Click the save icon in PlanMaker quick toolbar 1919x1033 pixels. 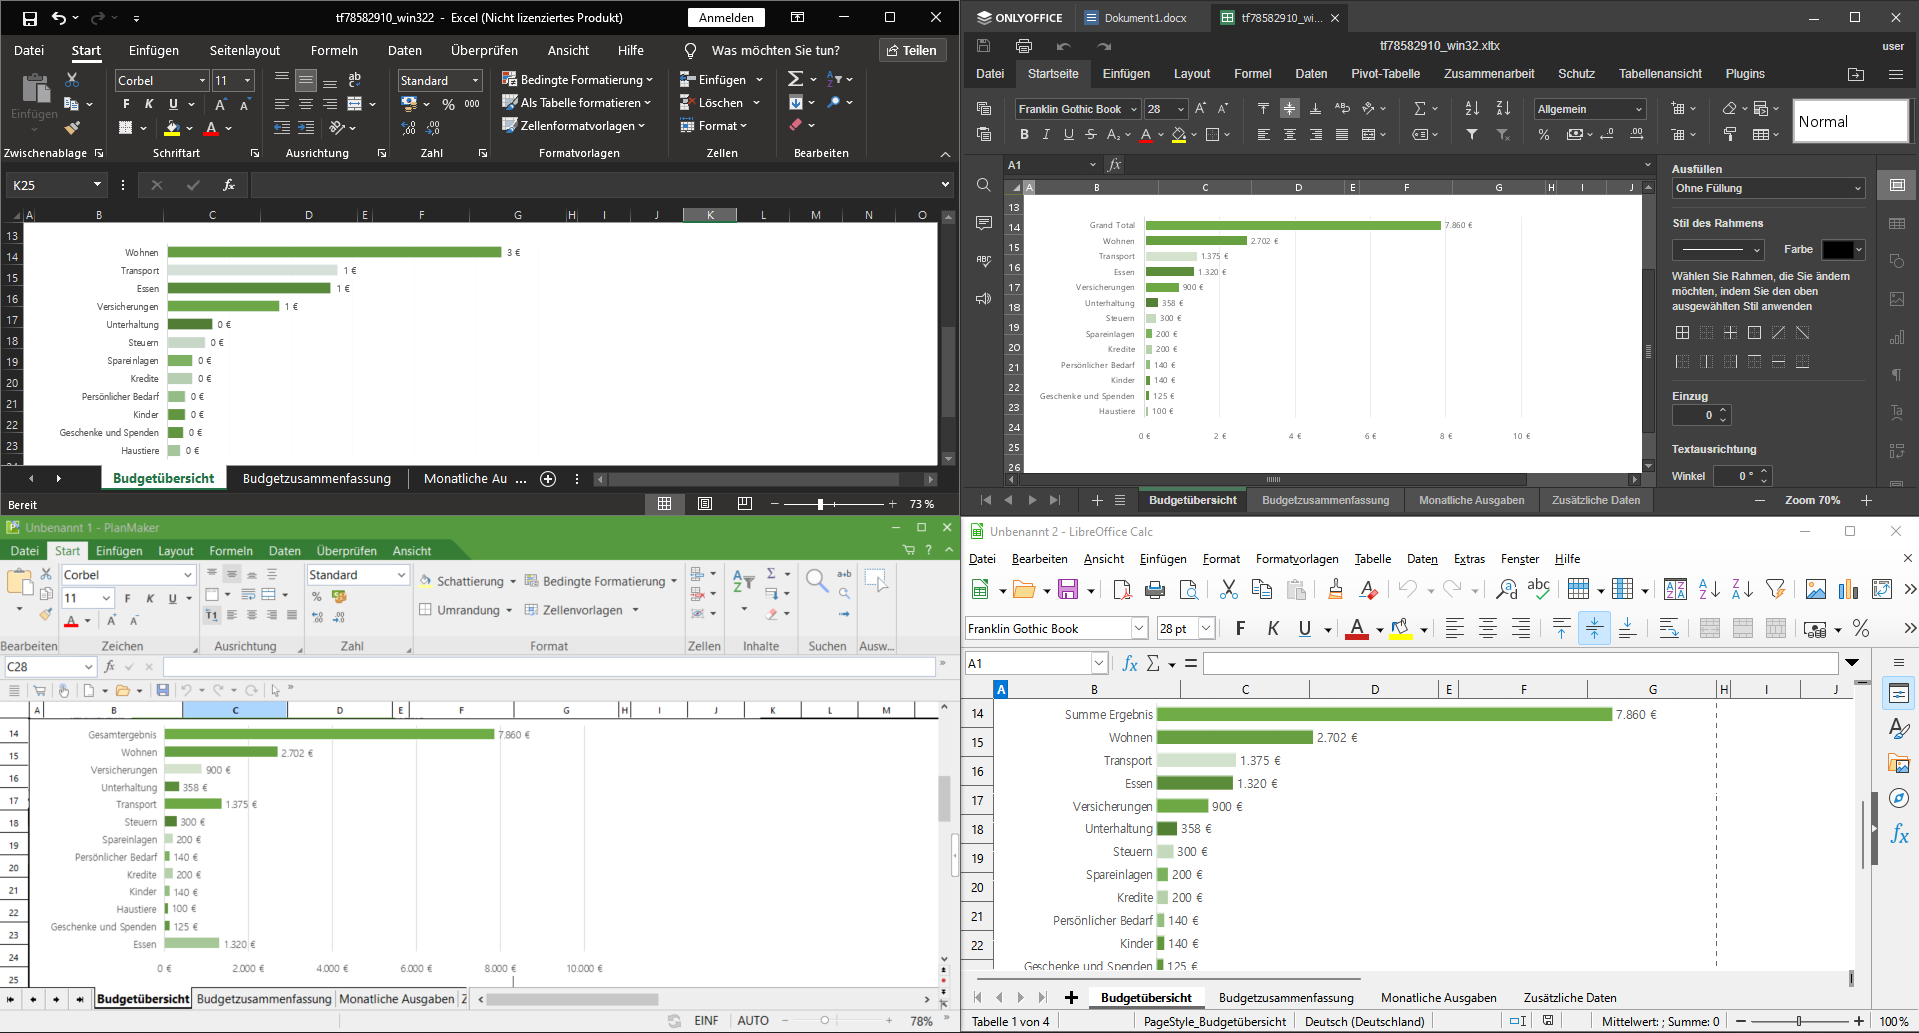pyautogui.click(x=162, y=690)
